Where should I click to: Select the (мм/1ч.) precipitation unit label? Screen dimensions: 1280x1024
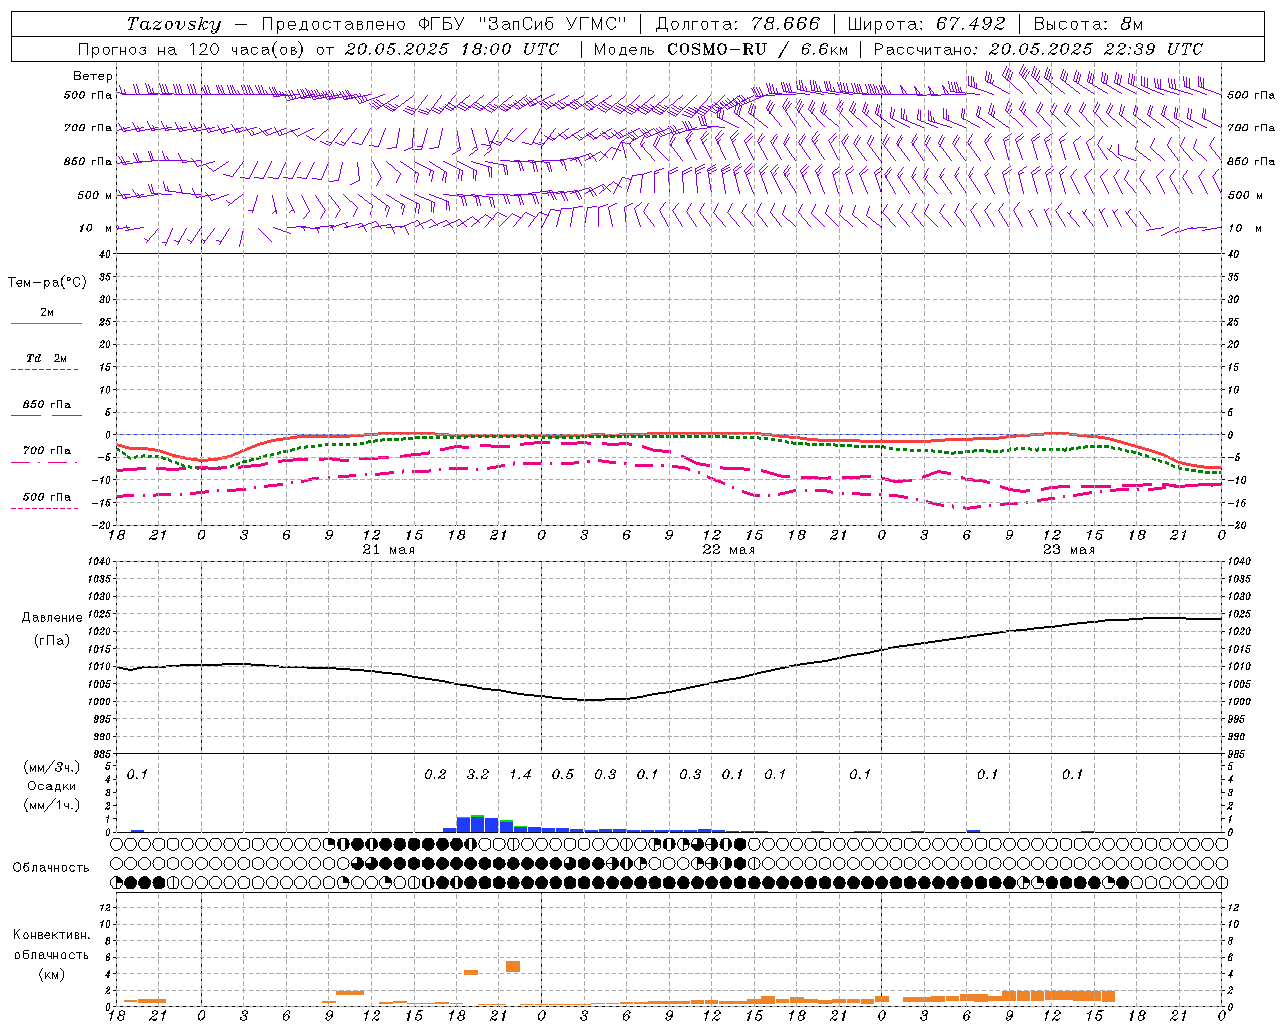click(x=52, y=805)
